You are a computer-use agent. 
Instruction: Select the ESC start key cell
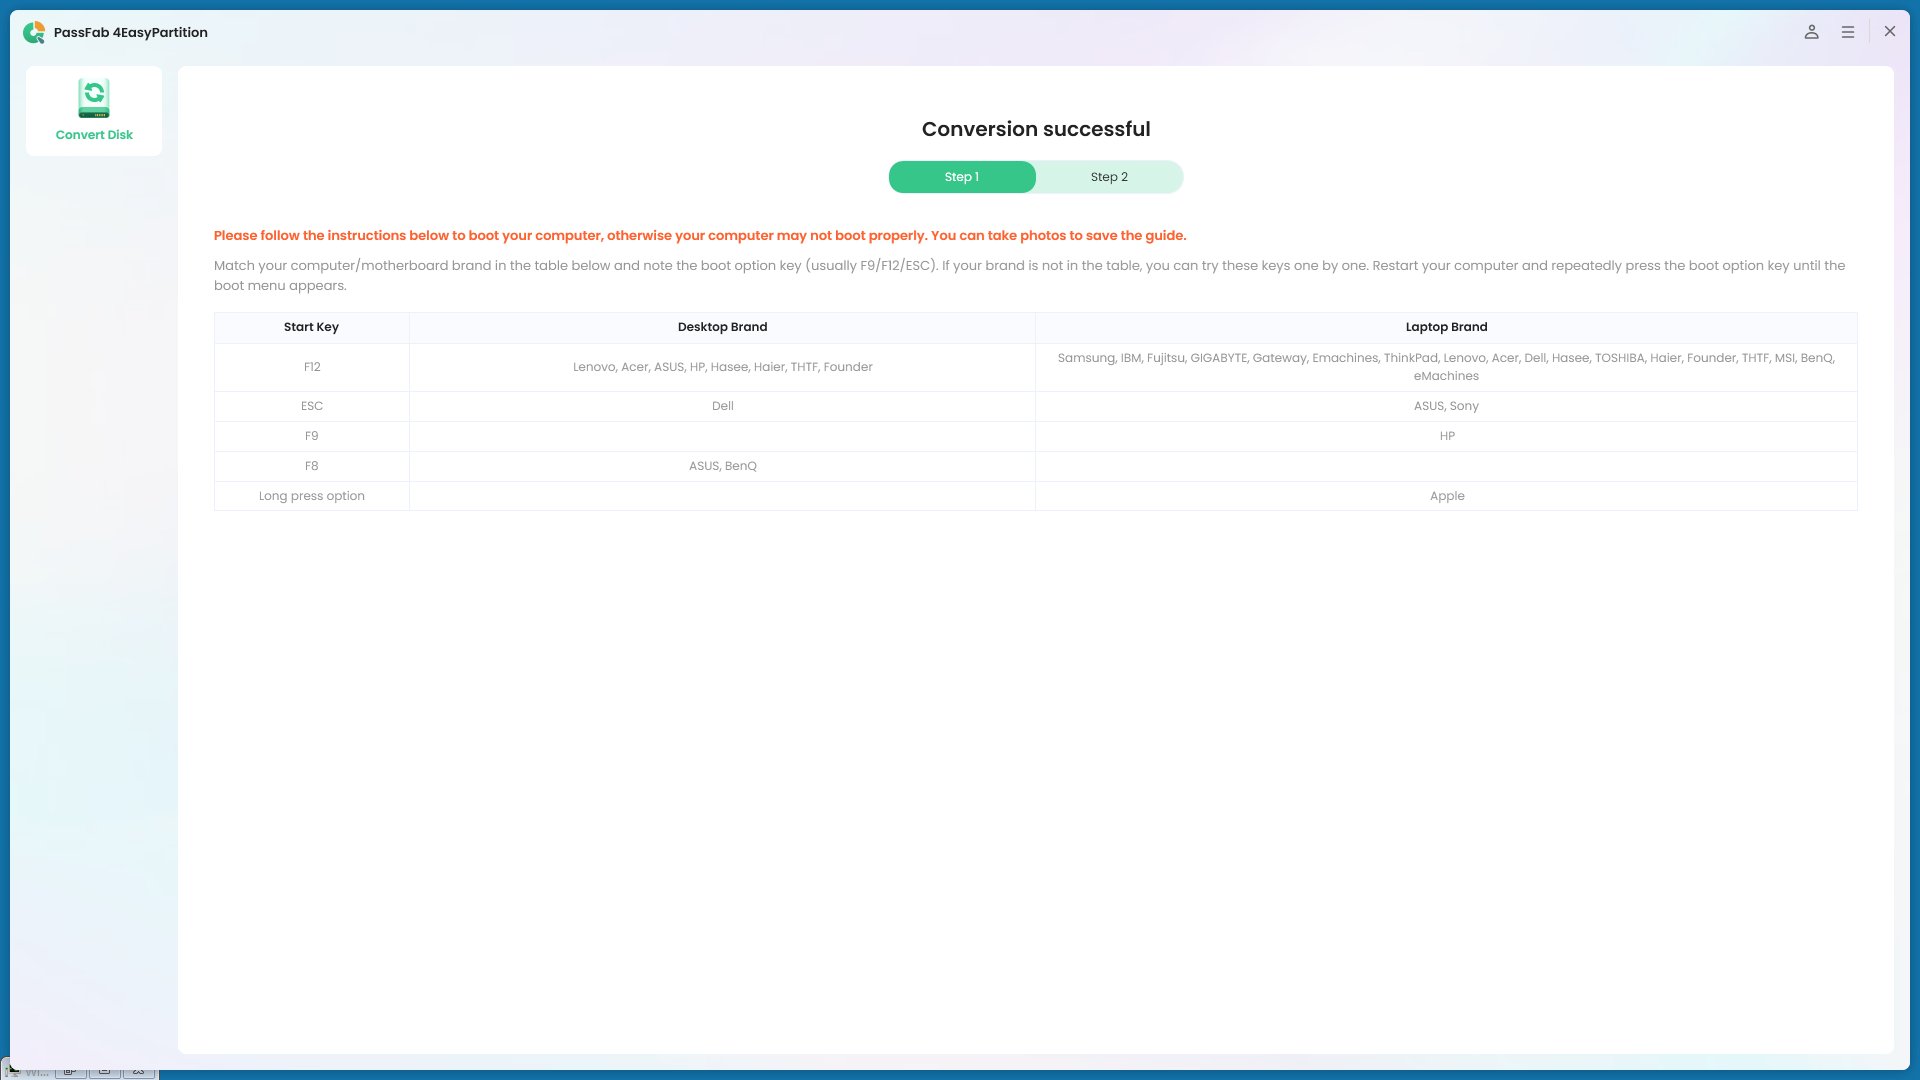[x=312, y=406]
